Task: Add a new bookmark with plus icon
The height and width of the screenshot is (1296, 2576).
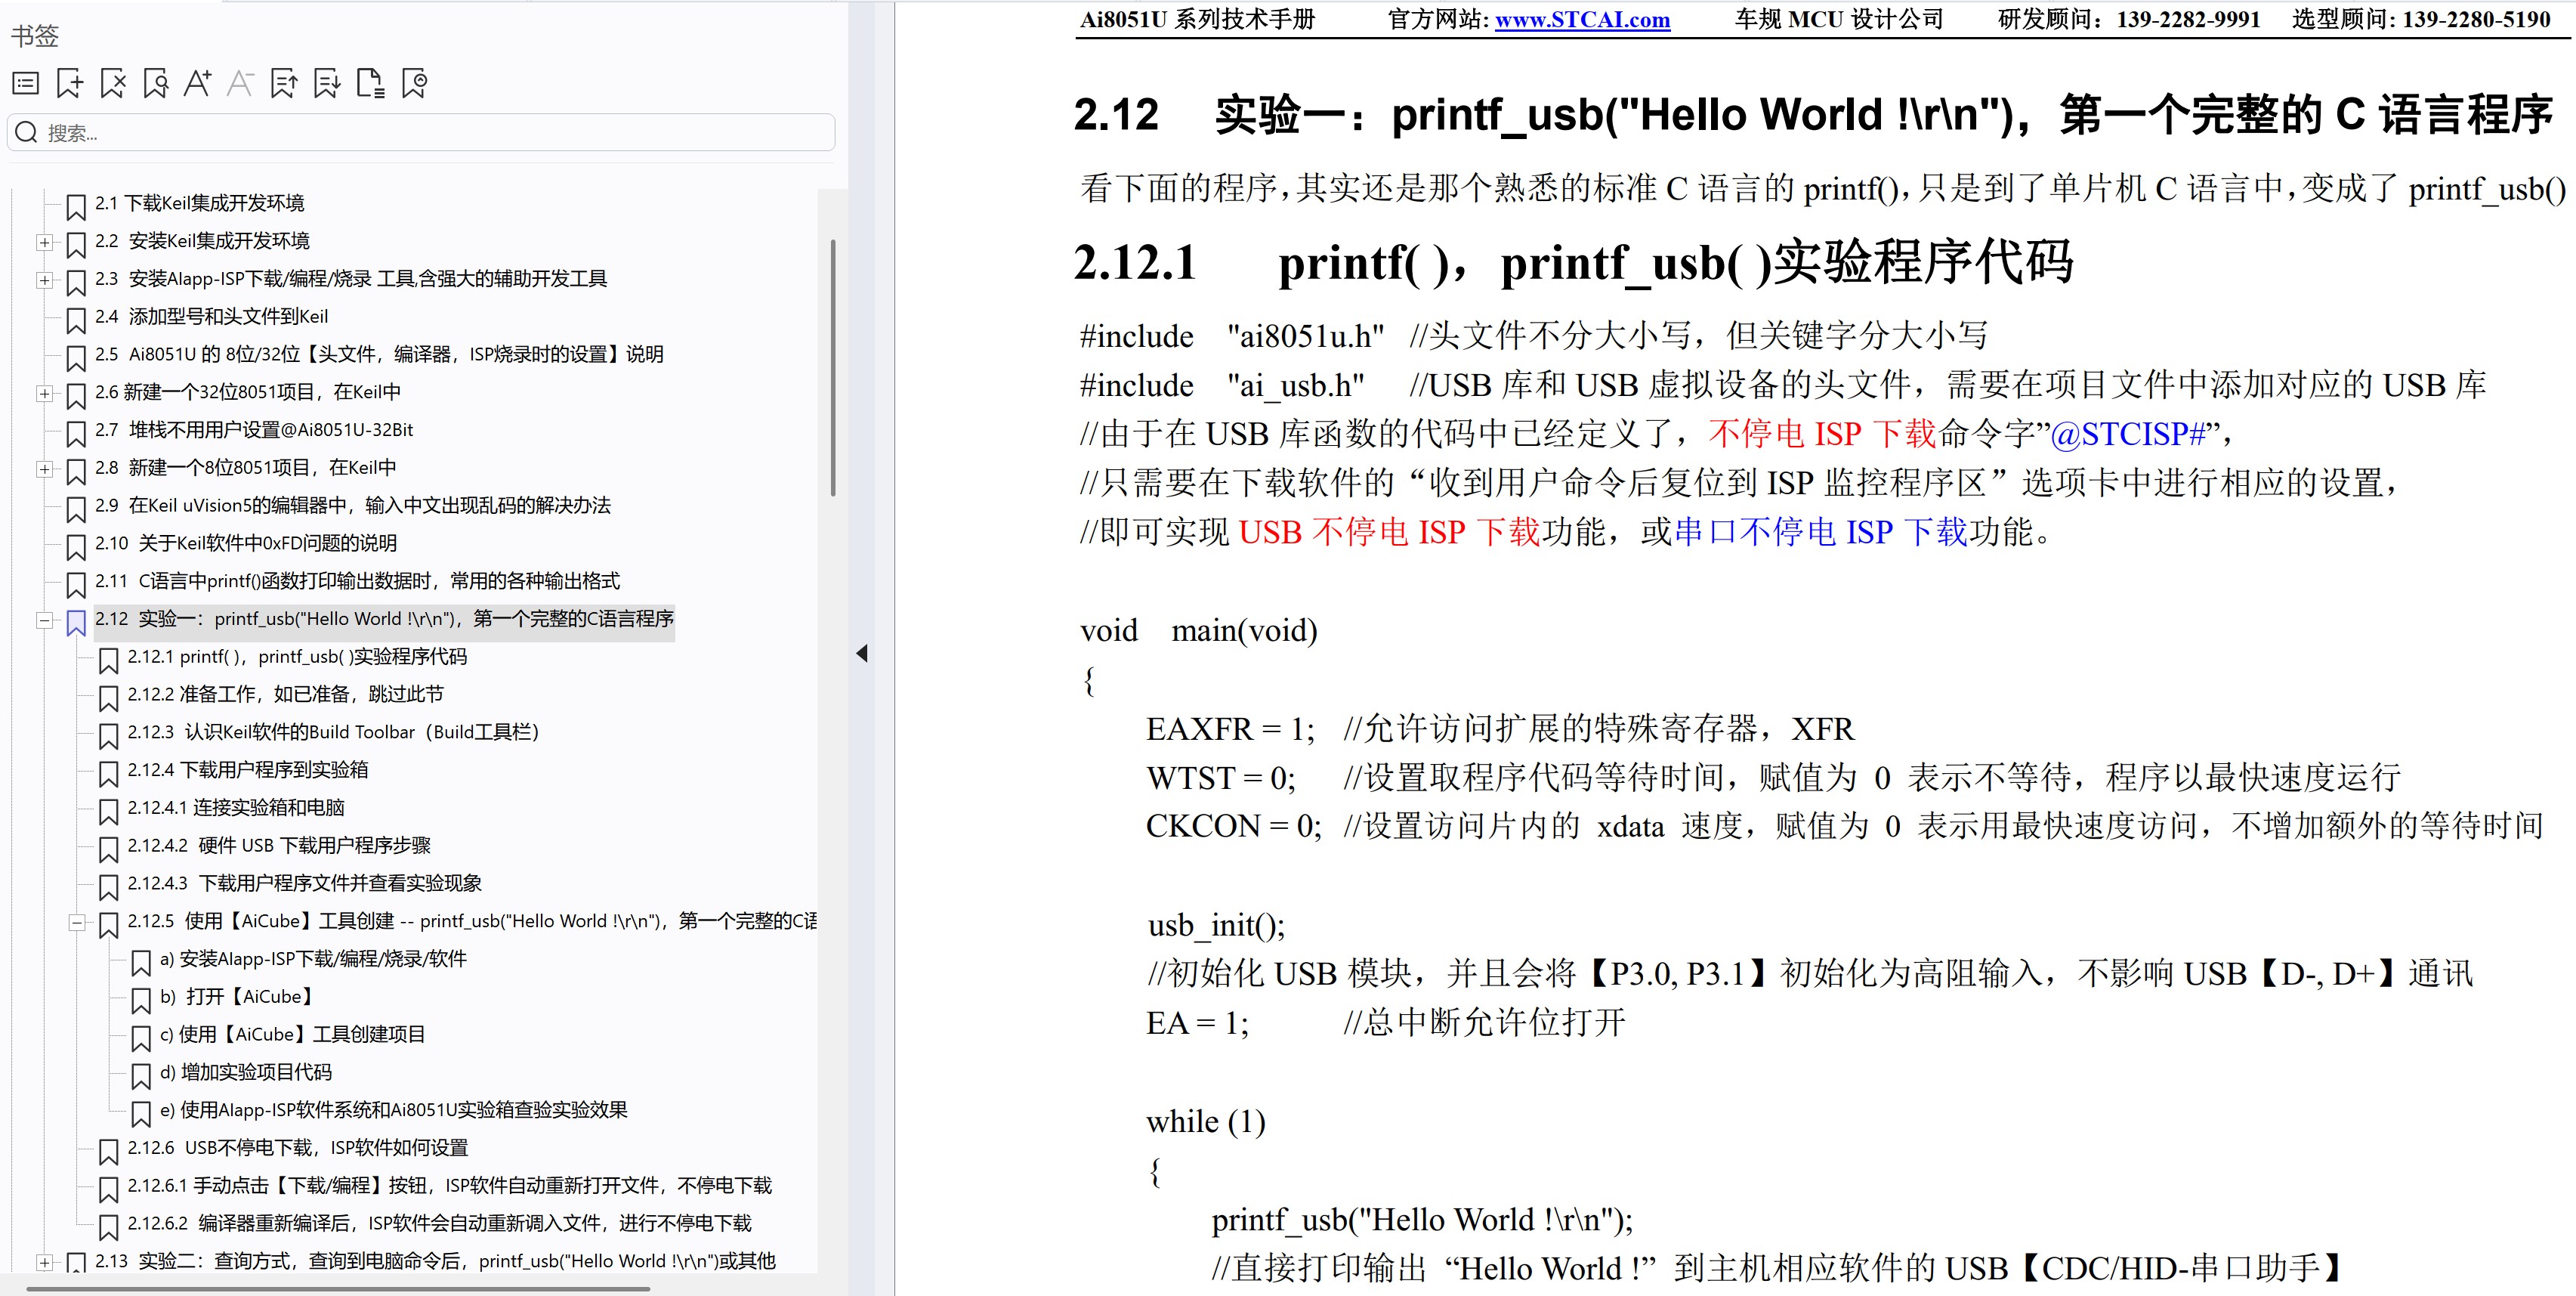Action: (x=69, y=83)
